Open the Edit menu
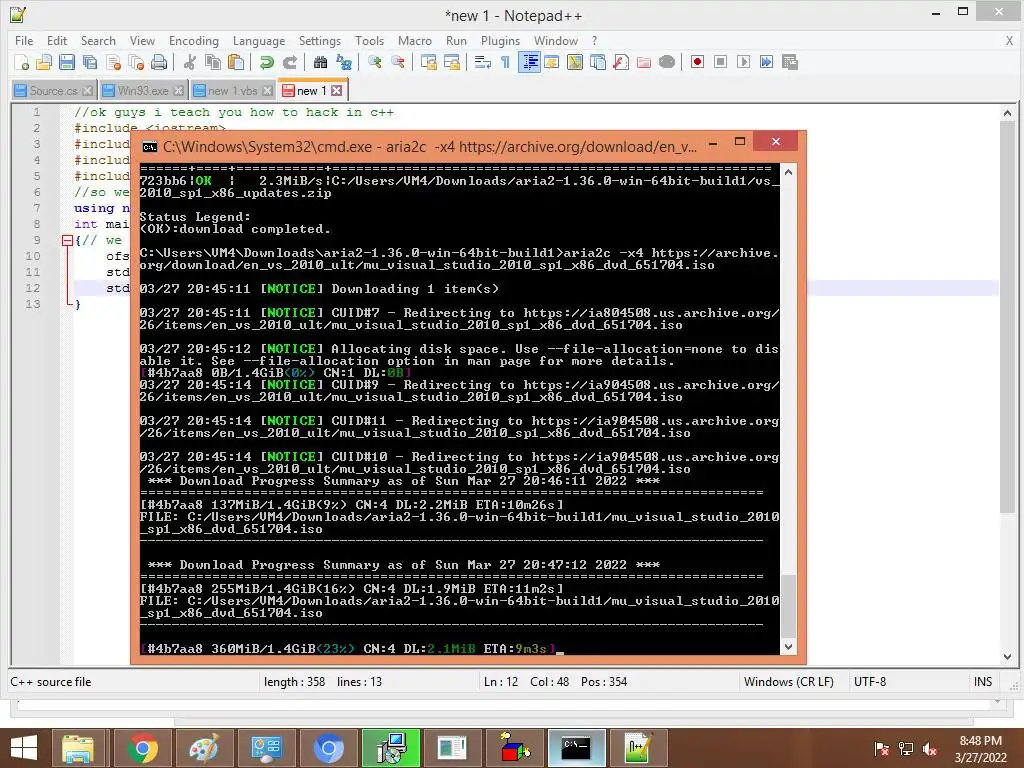The height and width of the screenshot is (768, 1024). click(x=57, y=40)
